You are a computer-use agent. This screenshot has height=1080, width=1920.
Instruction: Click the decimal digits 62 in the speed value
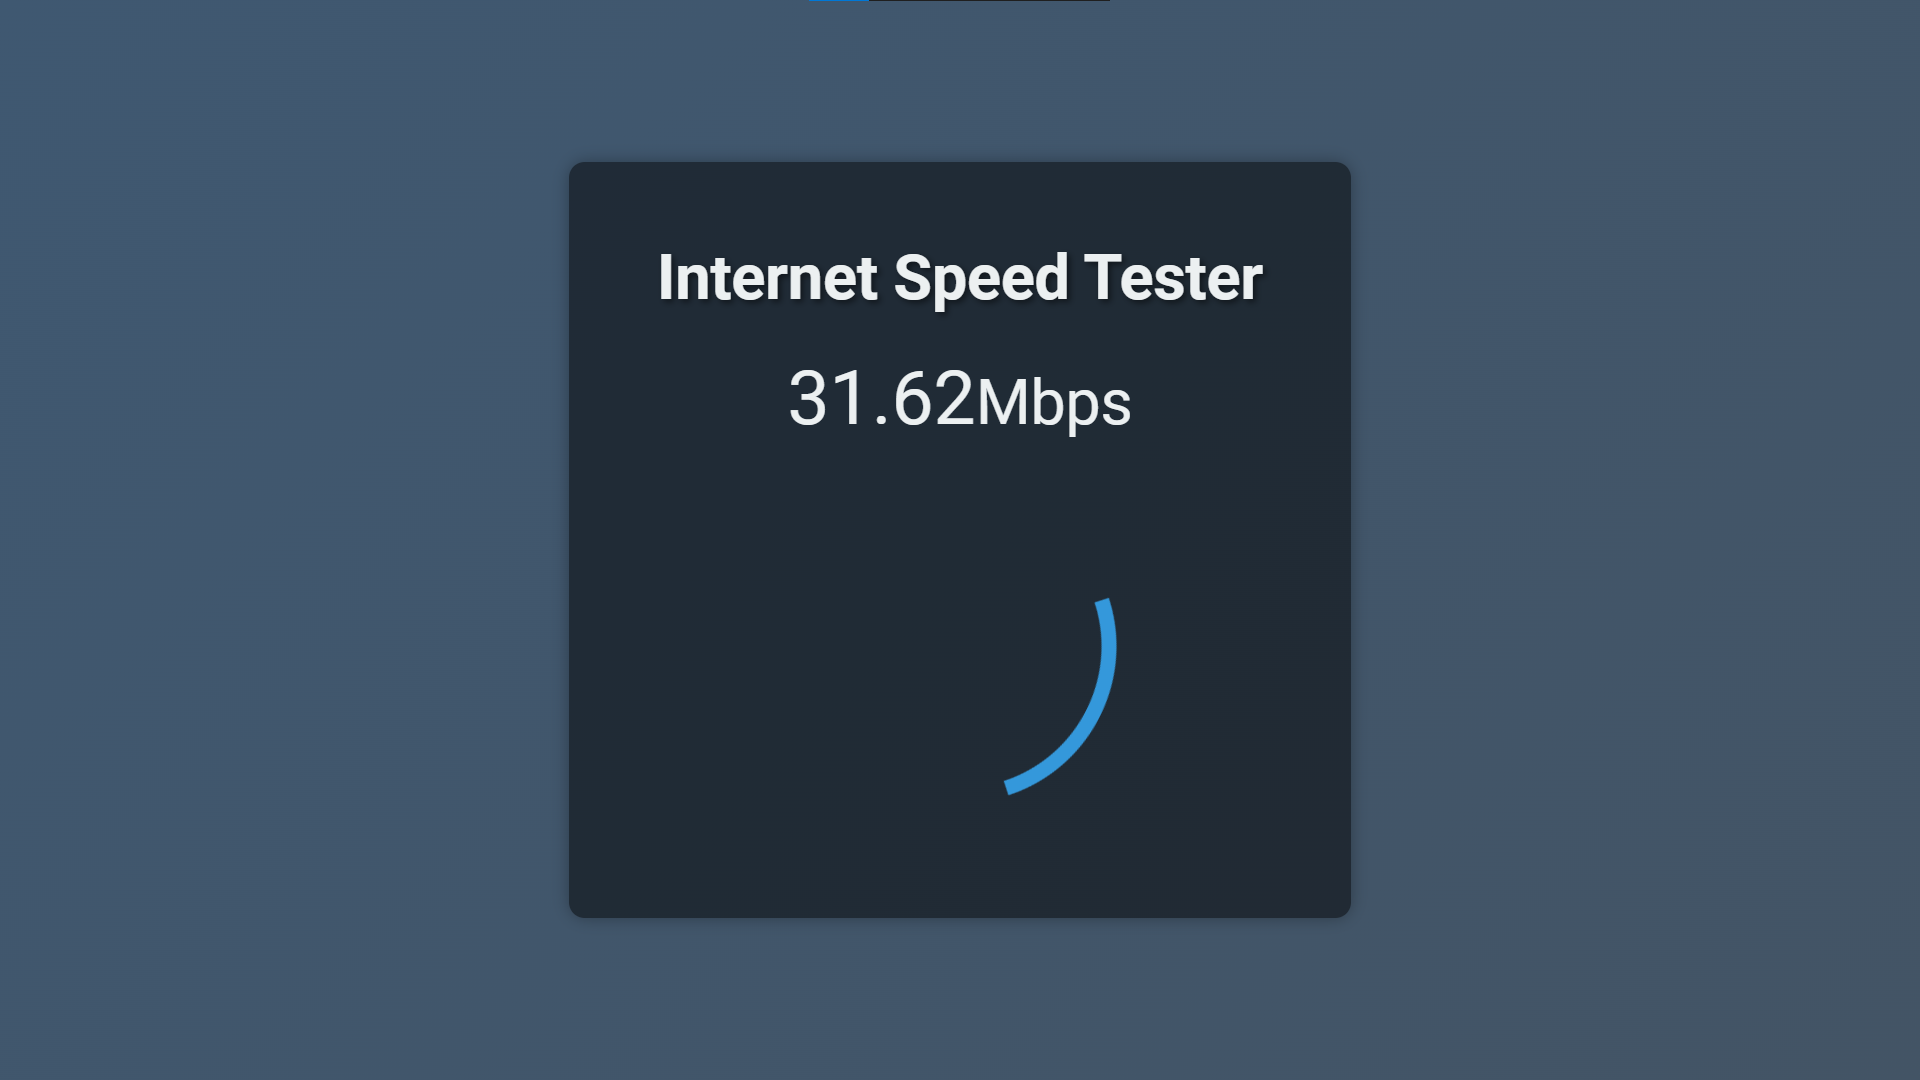933,399
